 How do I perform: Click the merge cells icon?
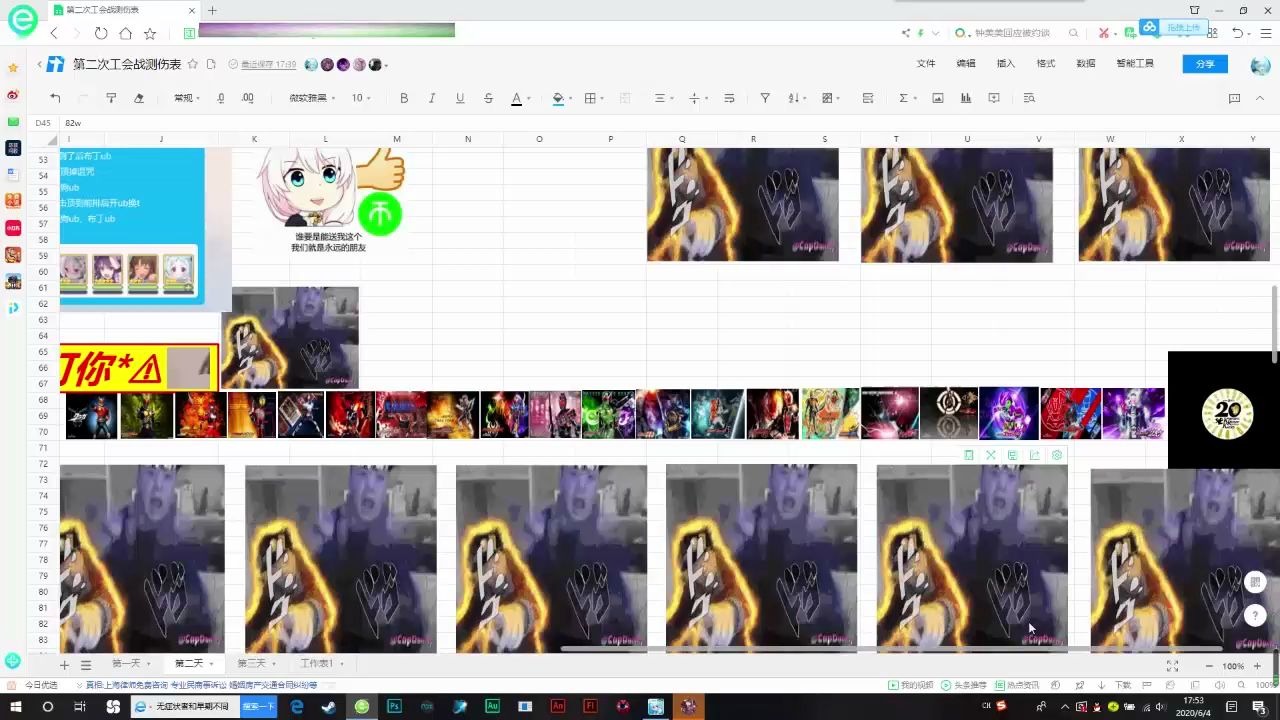[625, 98]
